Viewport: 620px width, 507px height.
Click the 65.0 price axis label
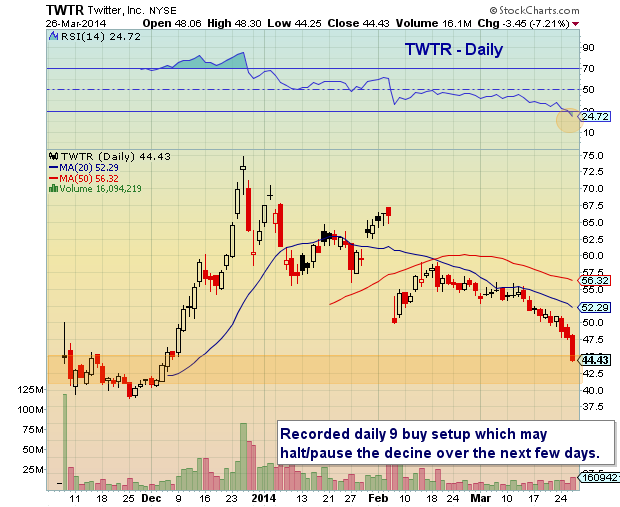click(x=593, y=222)
